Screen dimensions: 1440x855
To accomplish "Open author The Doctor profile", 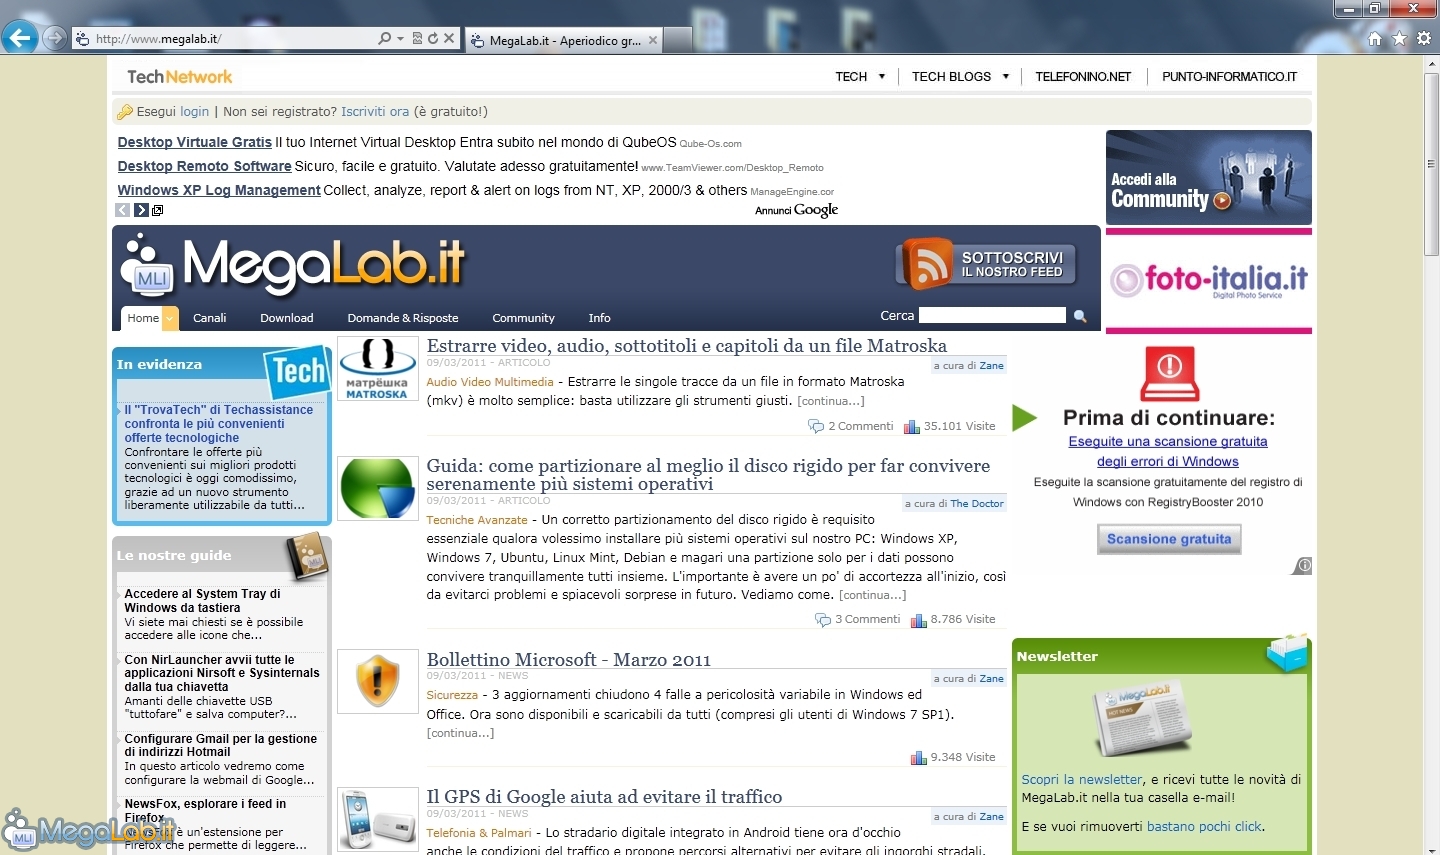I will tap(977, 504).
